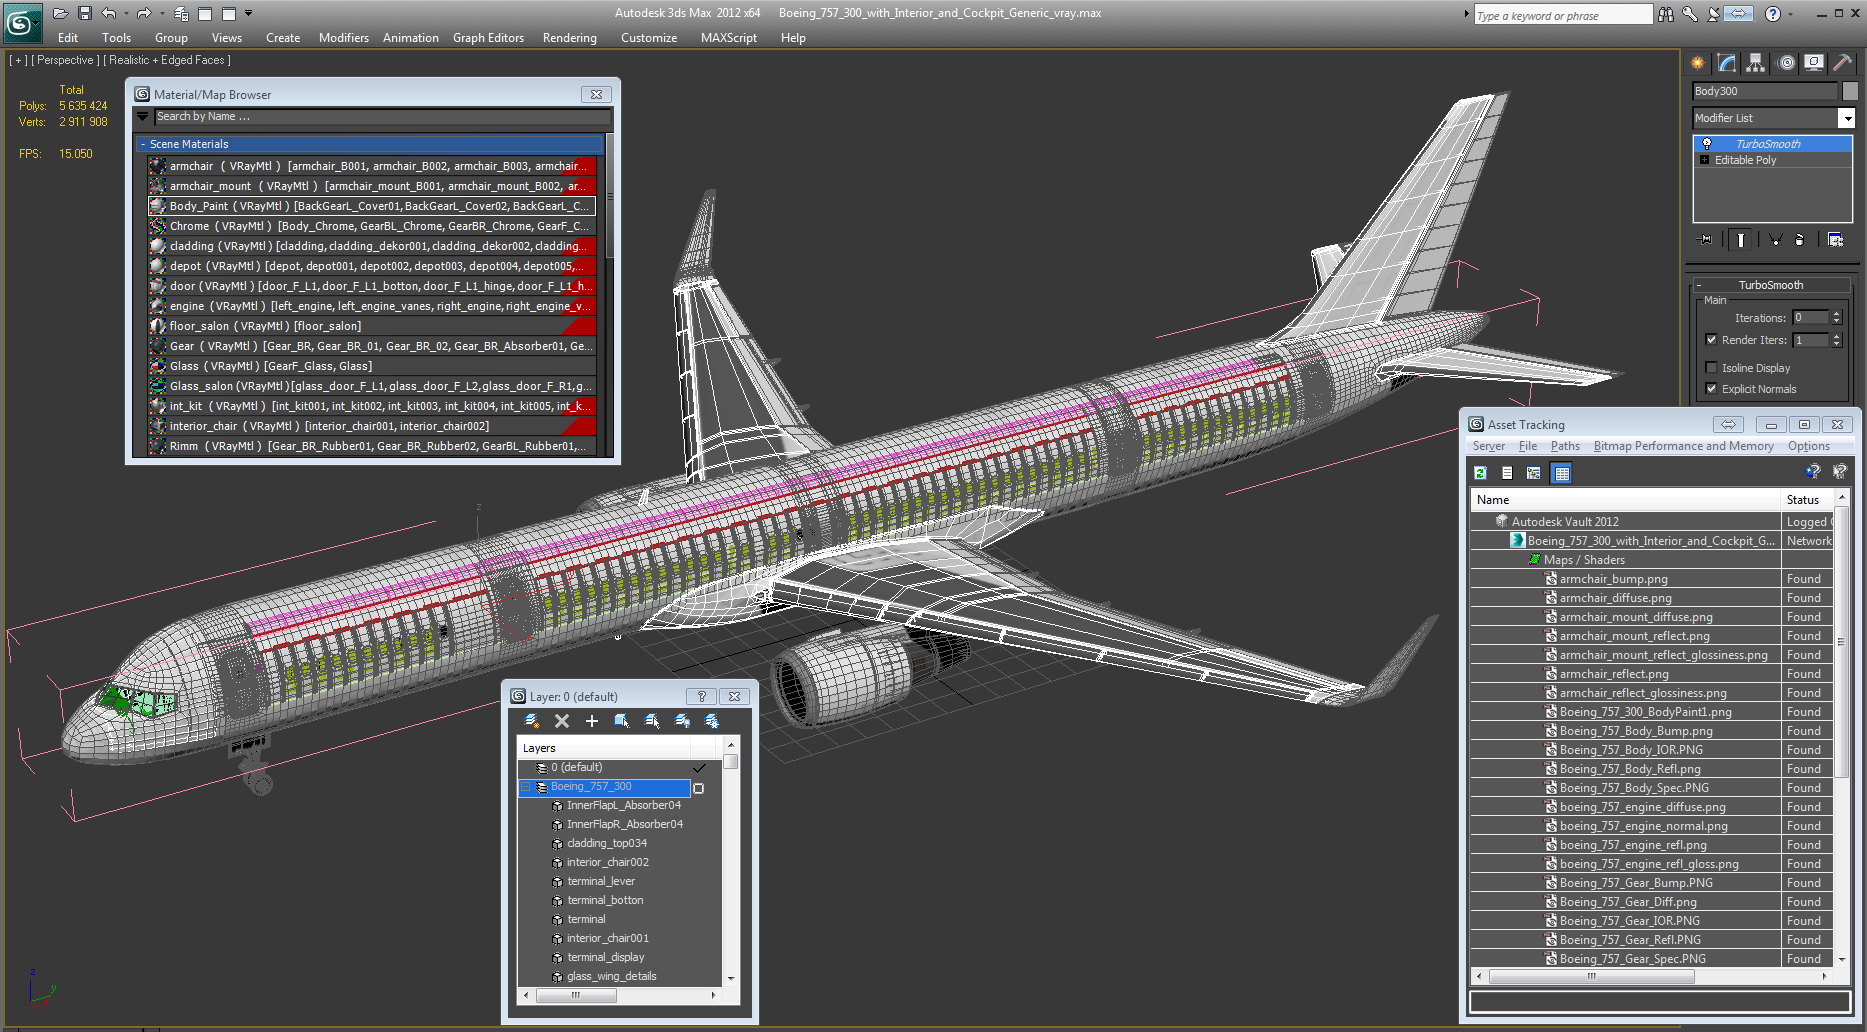Collapse the Scene Materials group
The image size is (1867, 1032).
tap(143, 144)
